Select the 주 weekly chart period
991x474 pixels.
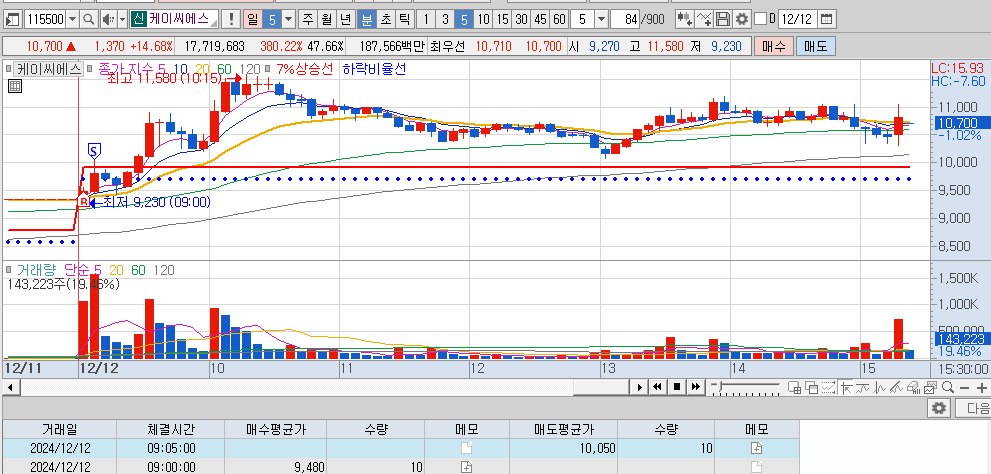click(307, 19)
